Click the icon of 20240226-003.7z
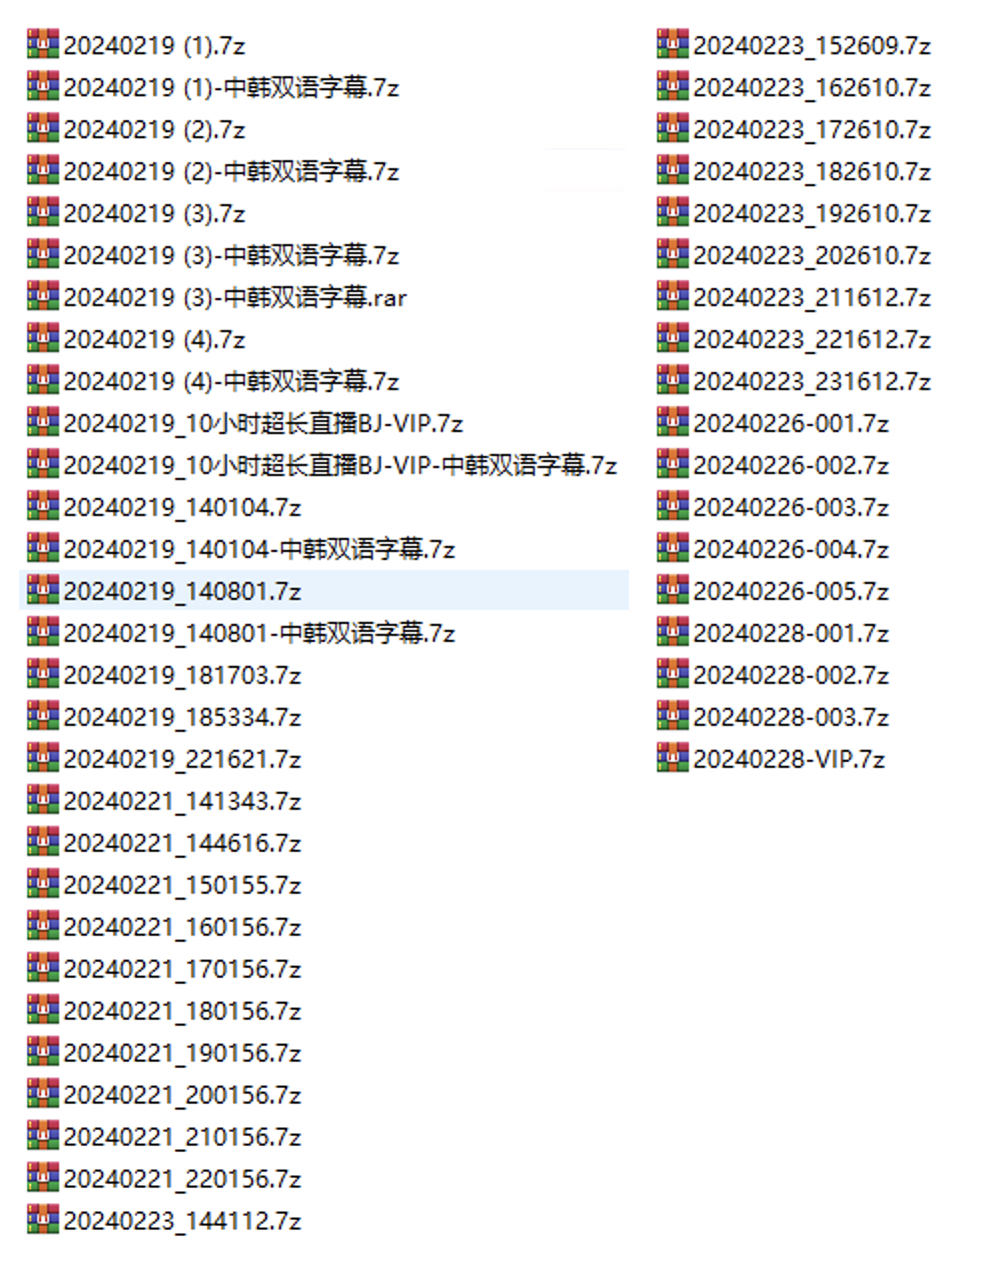Image resolution: width=998 pixels, height=1262 pixels. 673,507
